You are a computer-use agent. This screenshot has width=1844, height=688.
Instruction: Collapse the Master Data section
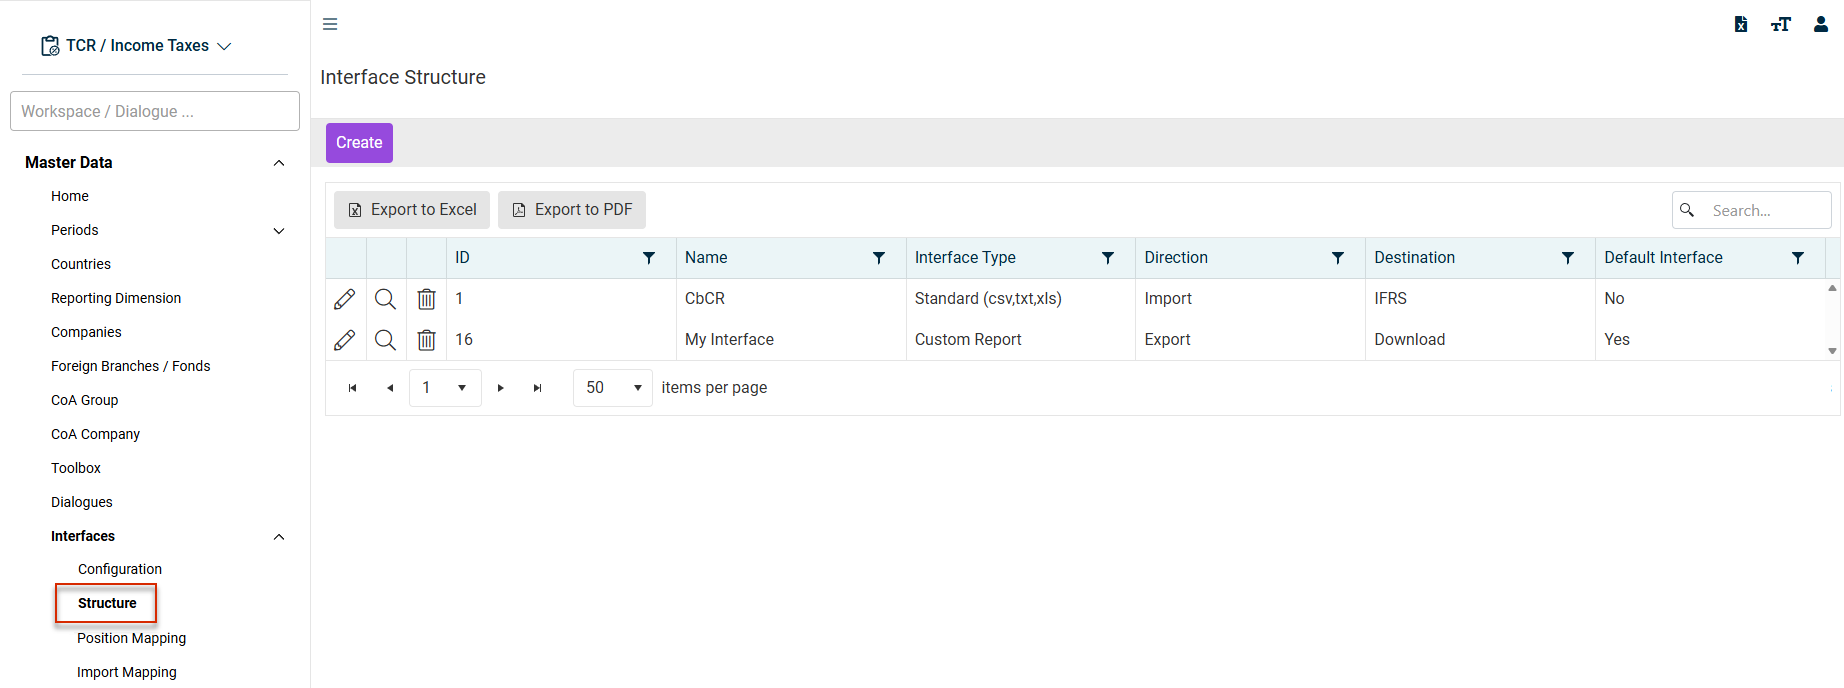click(279, 163)
